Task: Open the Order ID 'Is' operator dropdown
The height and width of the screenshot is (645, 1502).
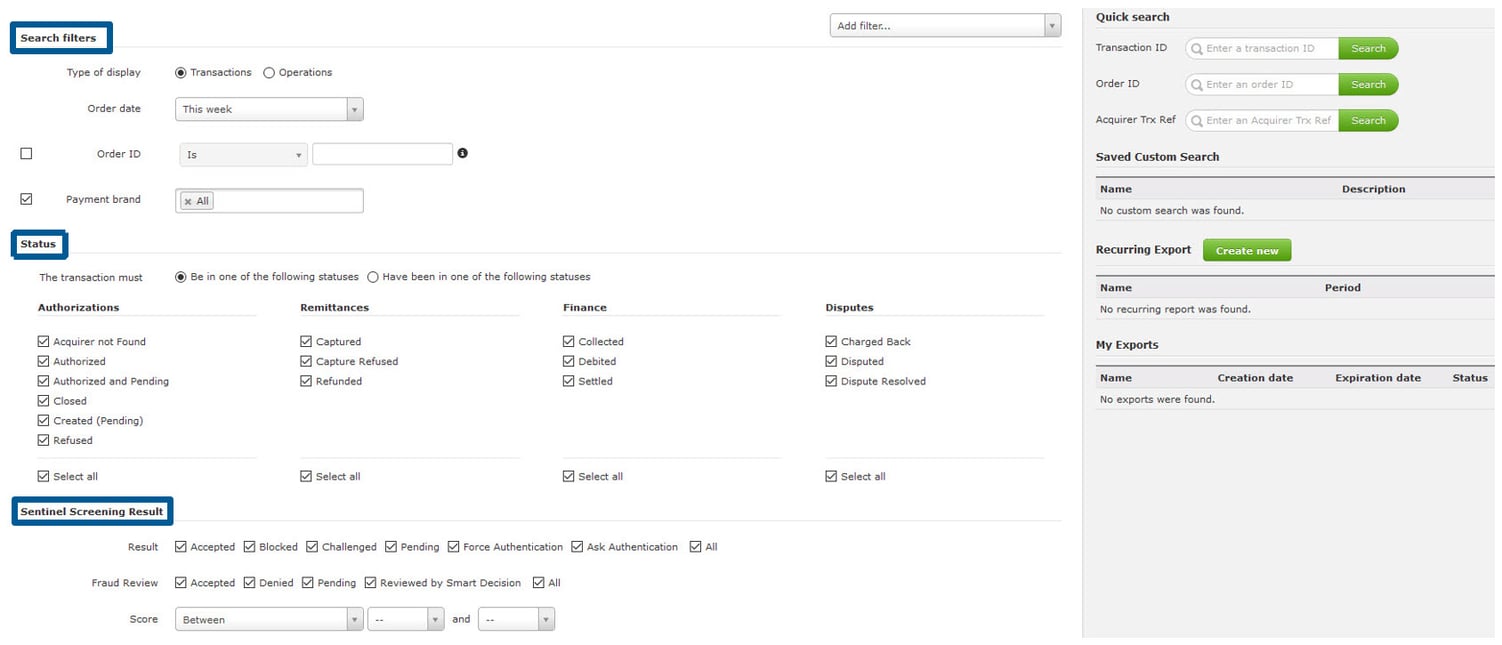Action: tap(244, 154)
